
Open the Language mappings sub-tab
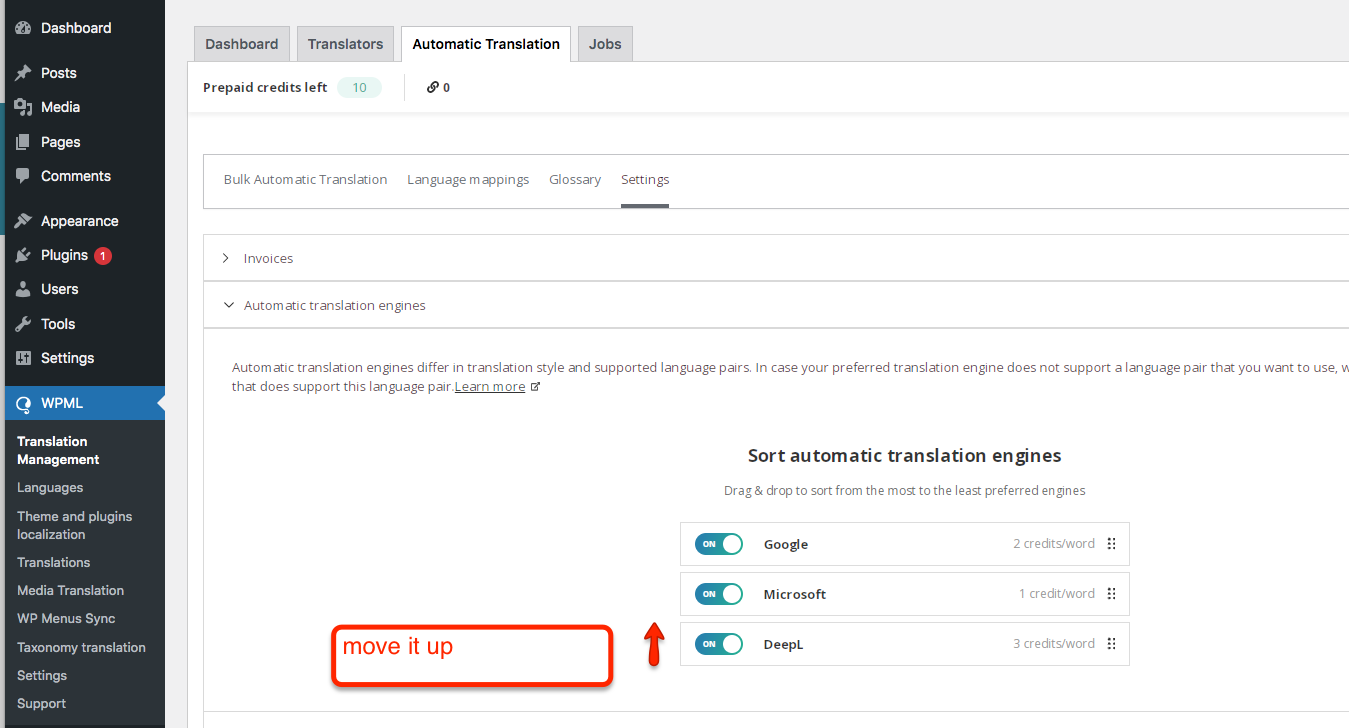point(468,180)
